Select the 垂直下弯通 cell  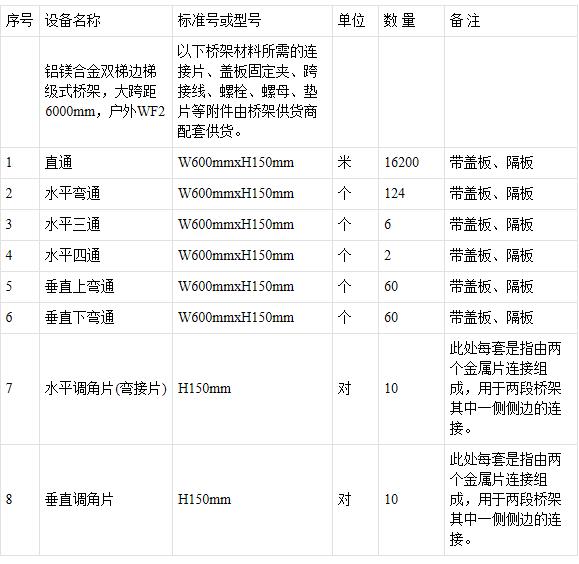[106, 318]
